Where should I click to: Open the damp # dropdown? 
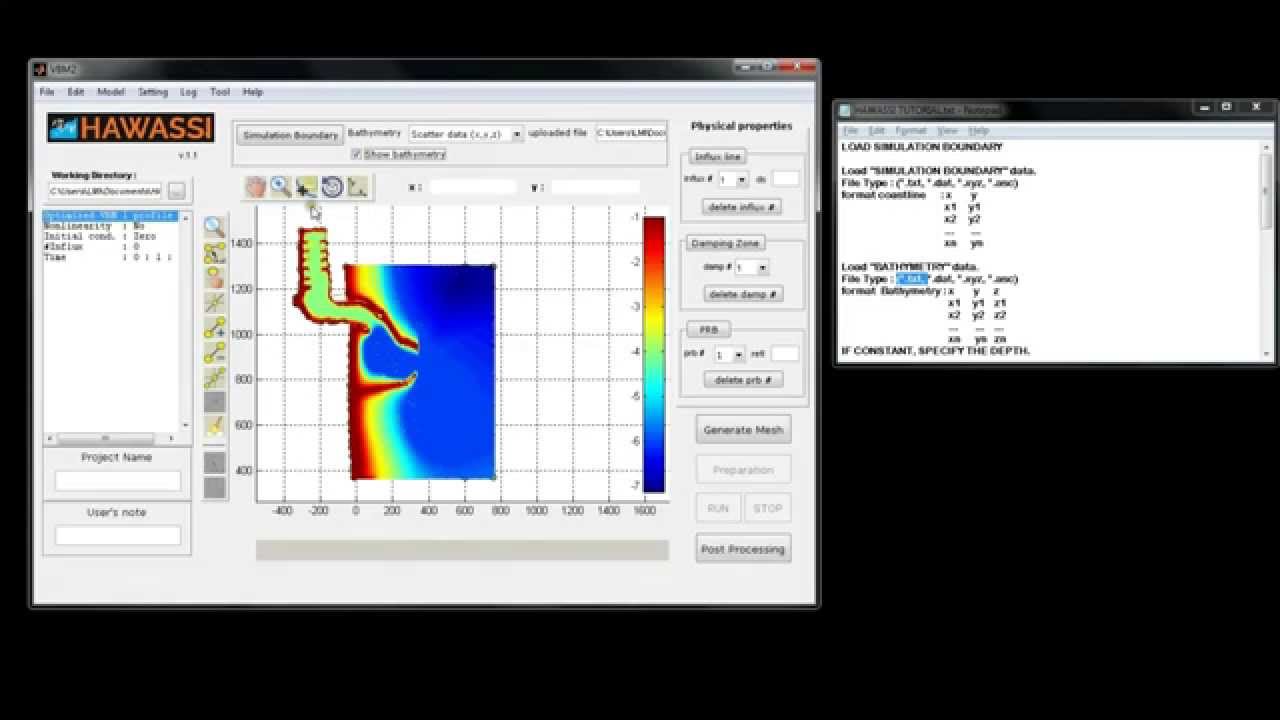coord(752,268)
